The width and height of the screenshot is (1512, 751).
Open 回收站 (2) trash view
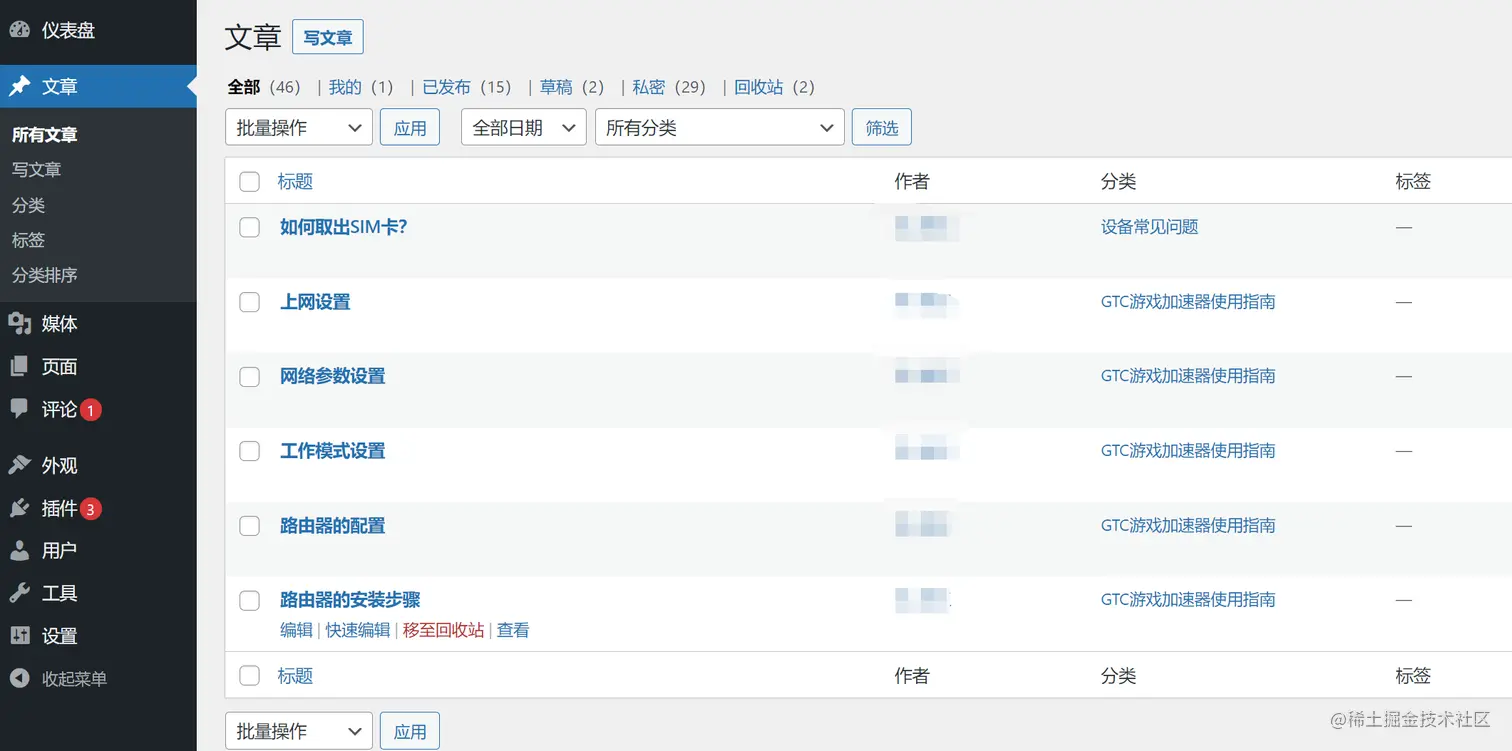pos(774,87)
